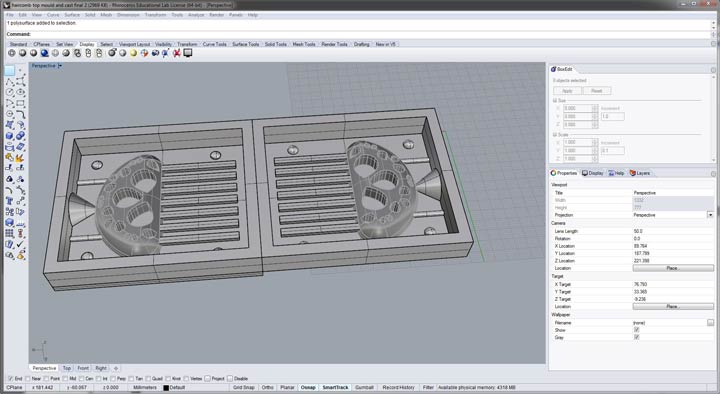Click the Text object tool in sidebar

[9, 201]
